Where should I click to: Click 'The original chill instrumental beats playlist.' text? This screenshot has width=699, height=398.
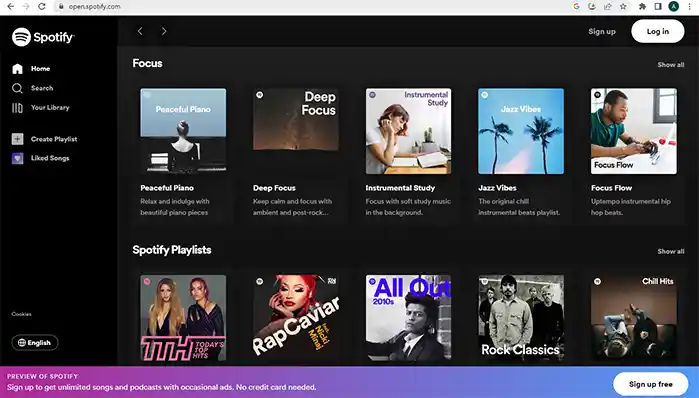(519, 207)
